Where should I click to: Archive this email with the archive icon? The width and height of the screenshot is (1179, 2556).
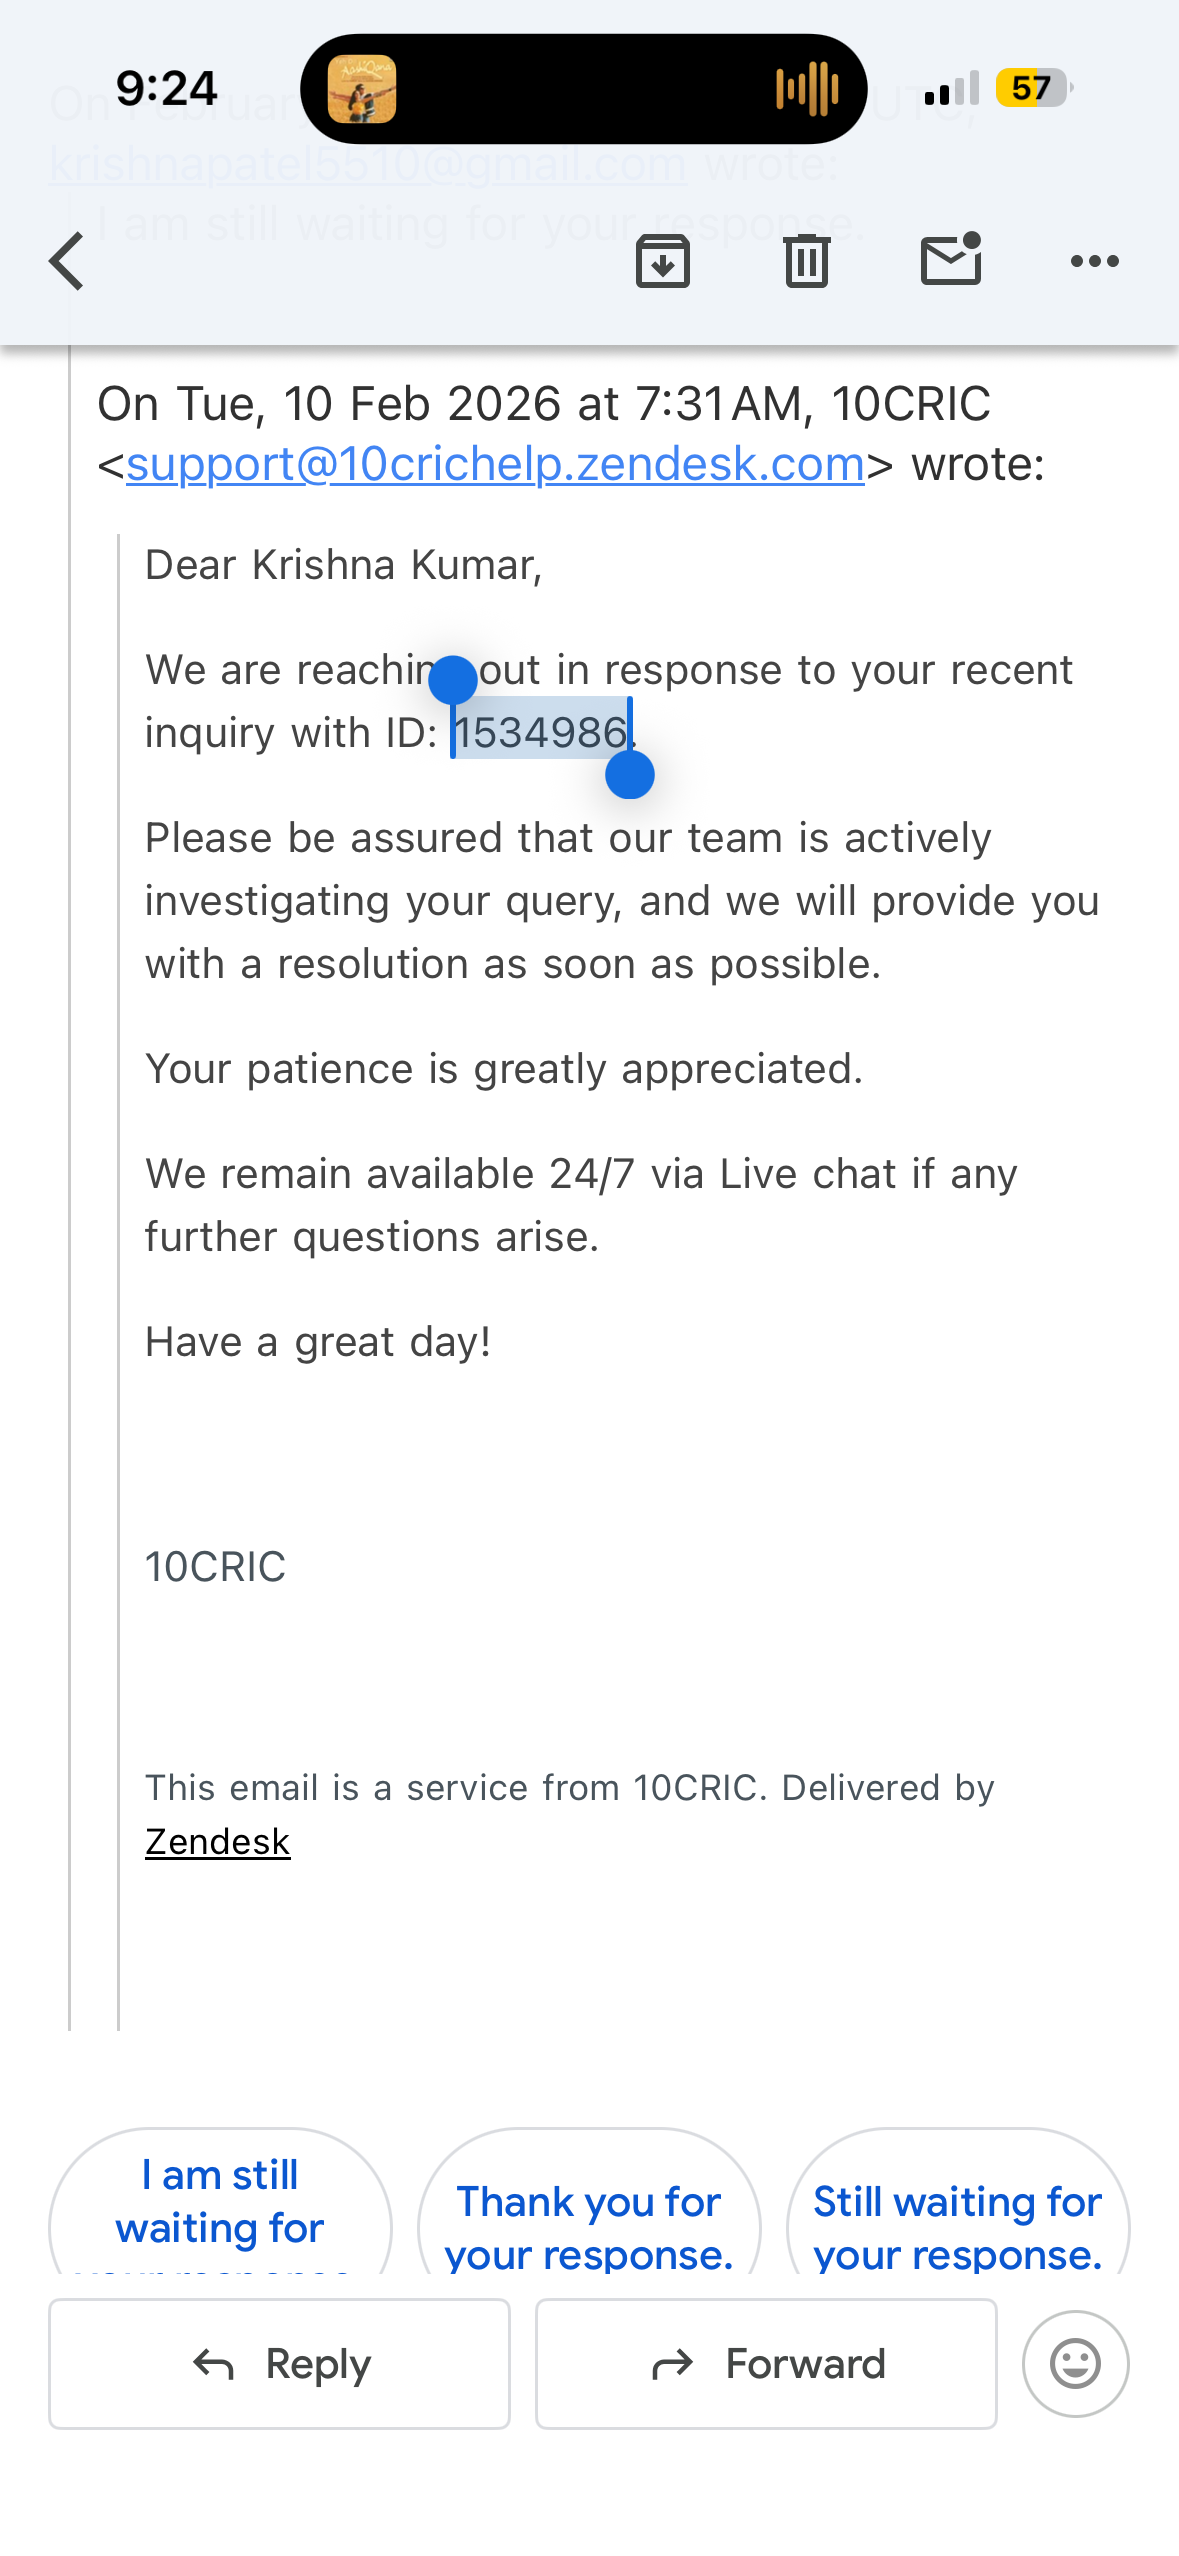pyautogui.click(x=663, y=261)
